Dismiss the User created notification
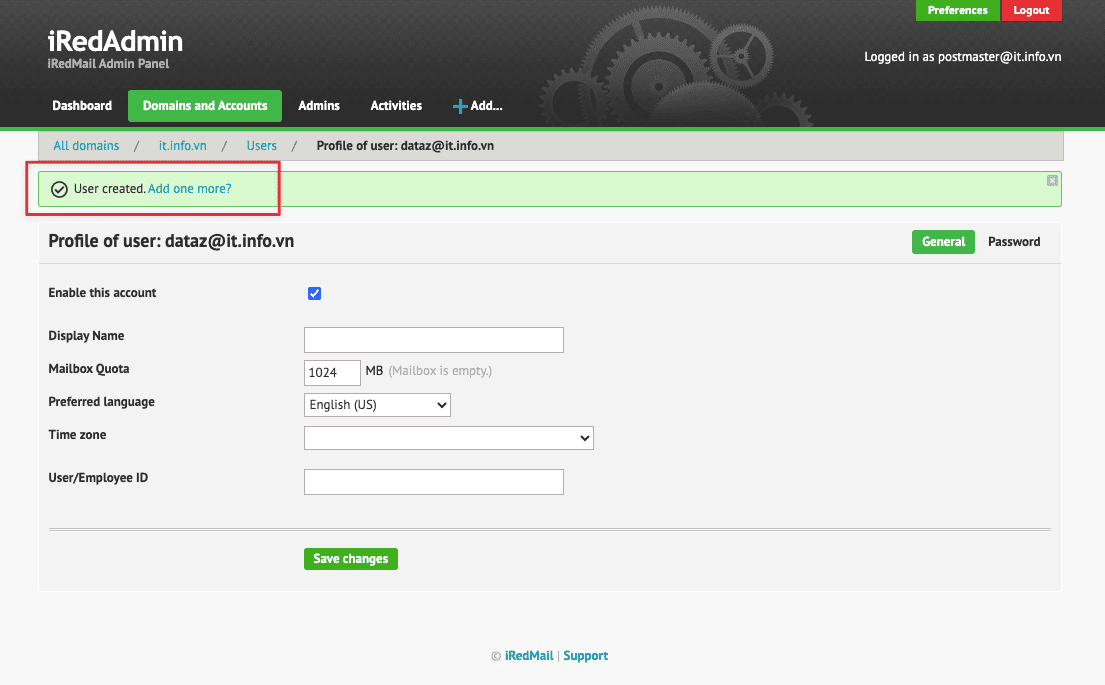Screen dimensions: 1105x685 click(x=1052, y=181)
